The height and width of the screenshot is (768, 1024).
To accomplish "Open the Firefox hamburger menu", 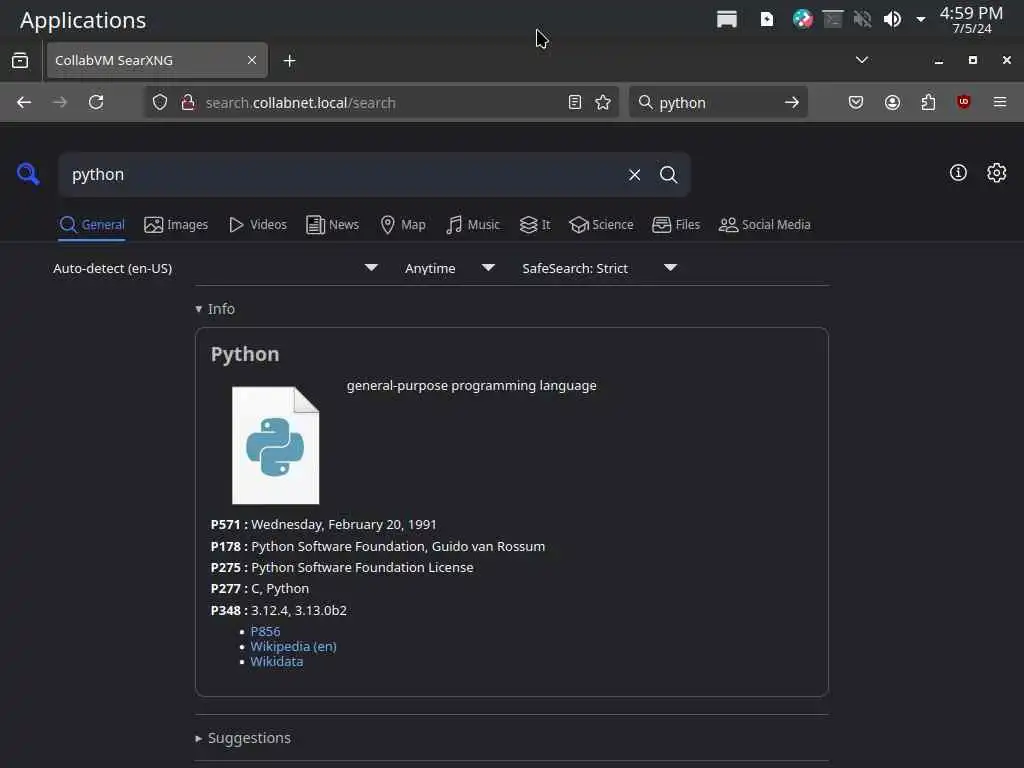I will [x=1000, y=103].
